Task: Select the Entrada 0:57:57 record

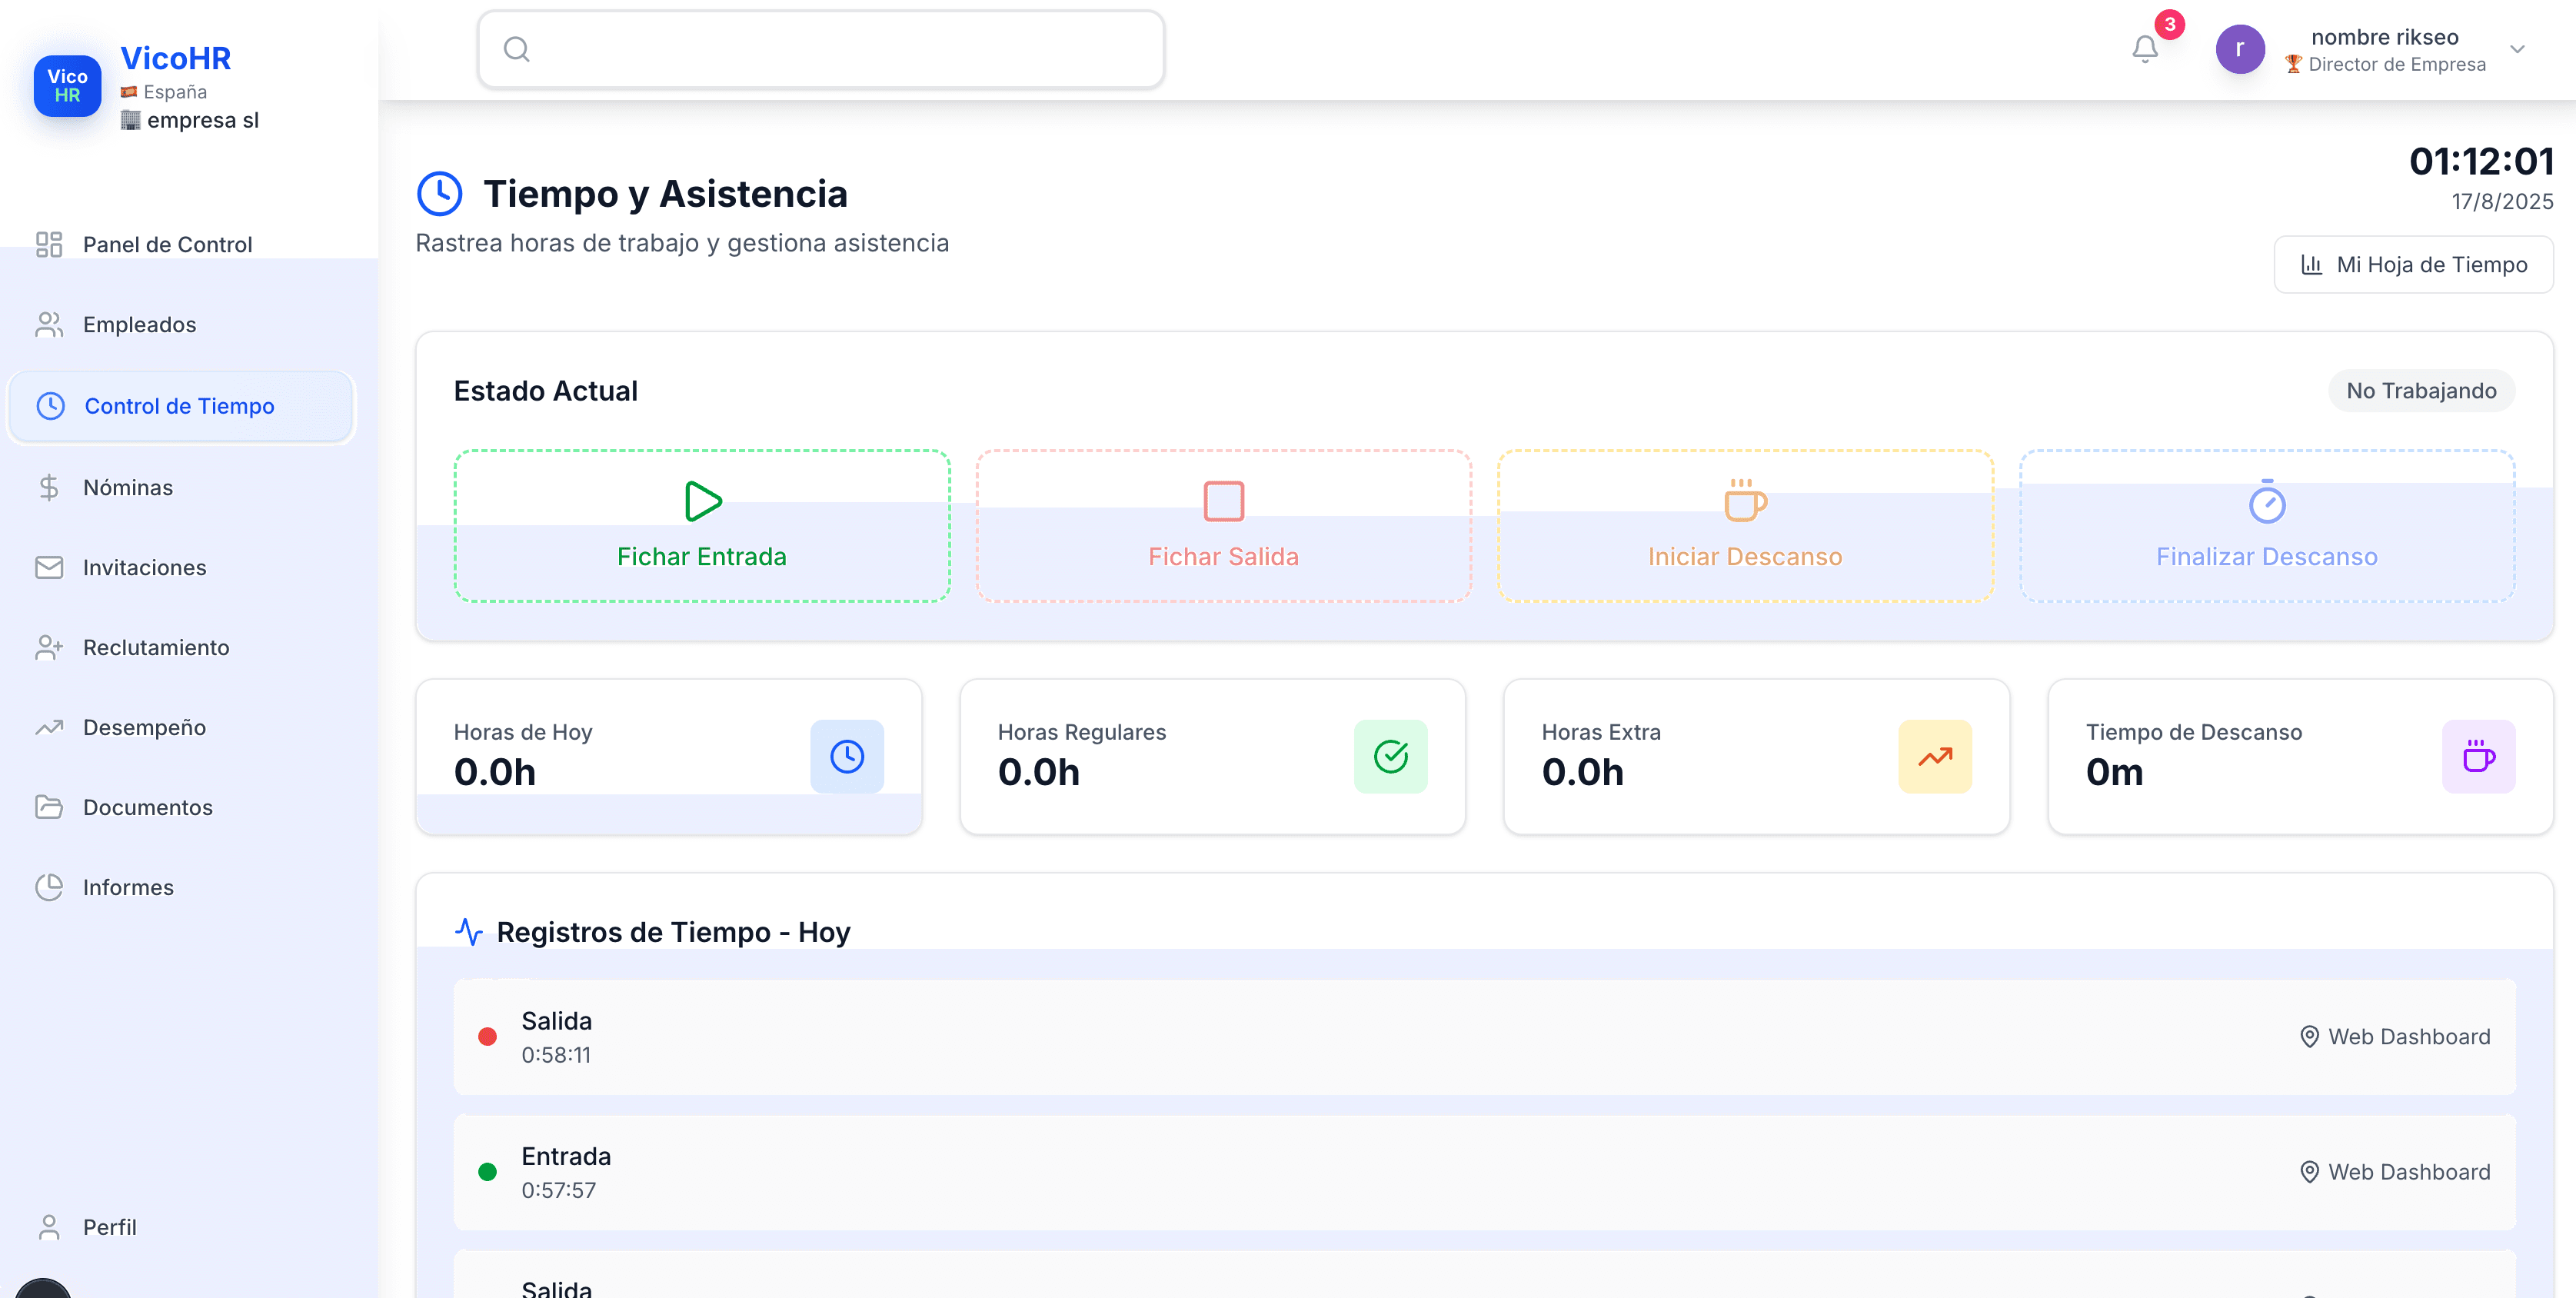Action: click(x=1485, y=1172)
